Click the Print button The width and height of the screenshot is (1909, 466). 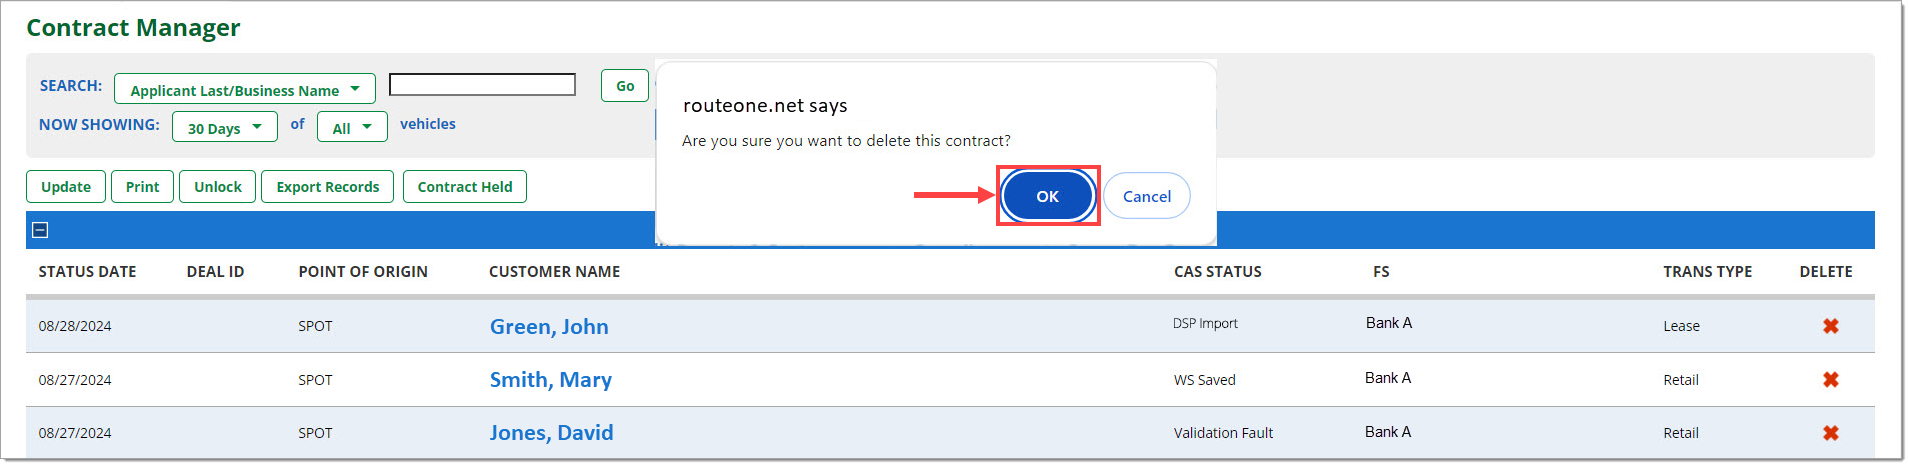click(x=142, y=187)
